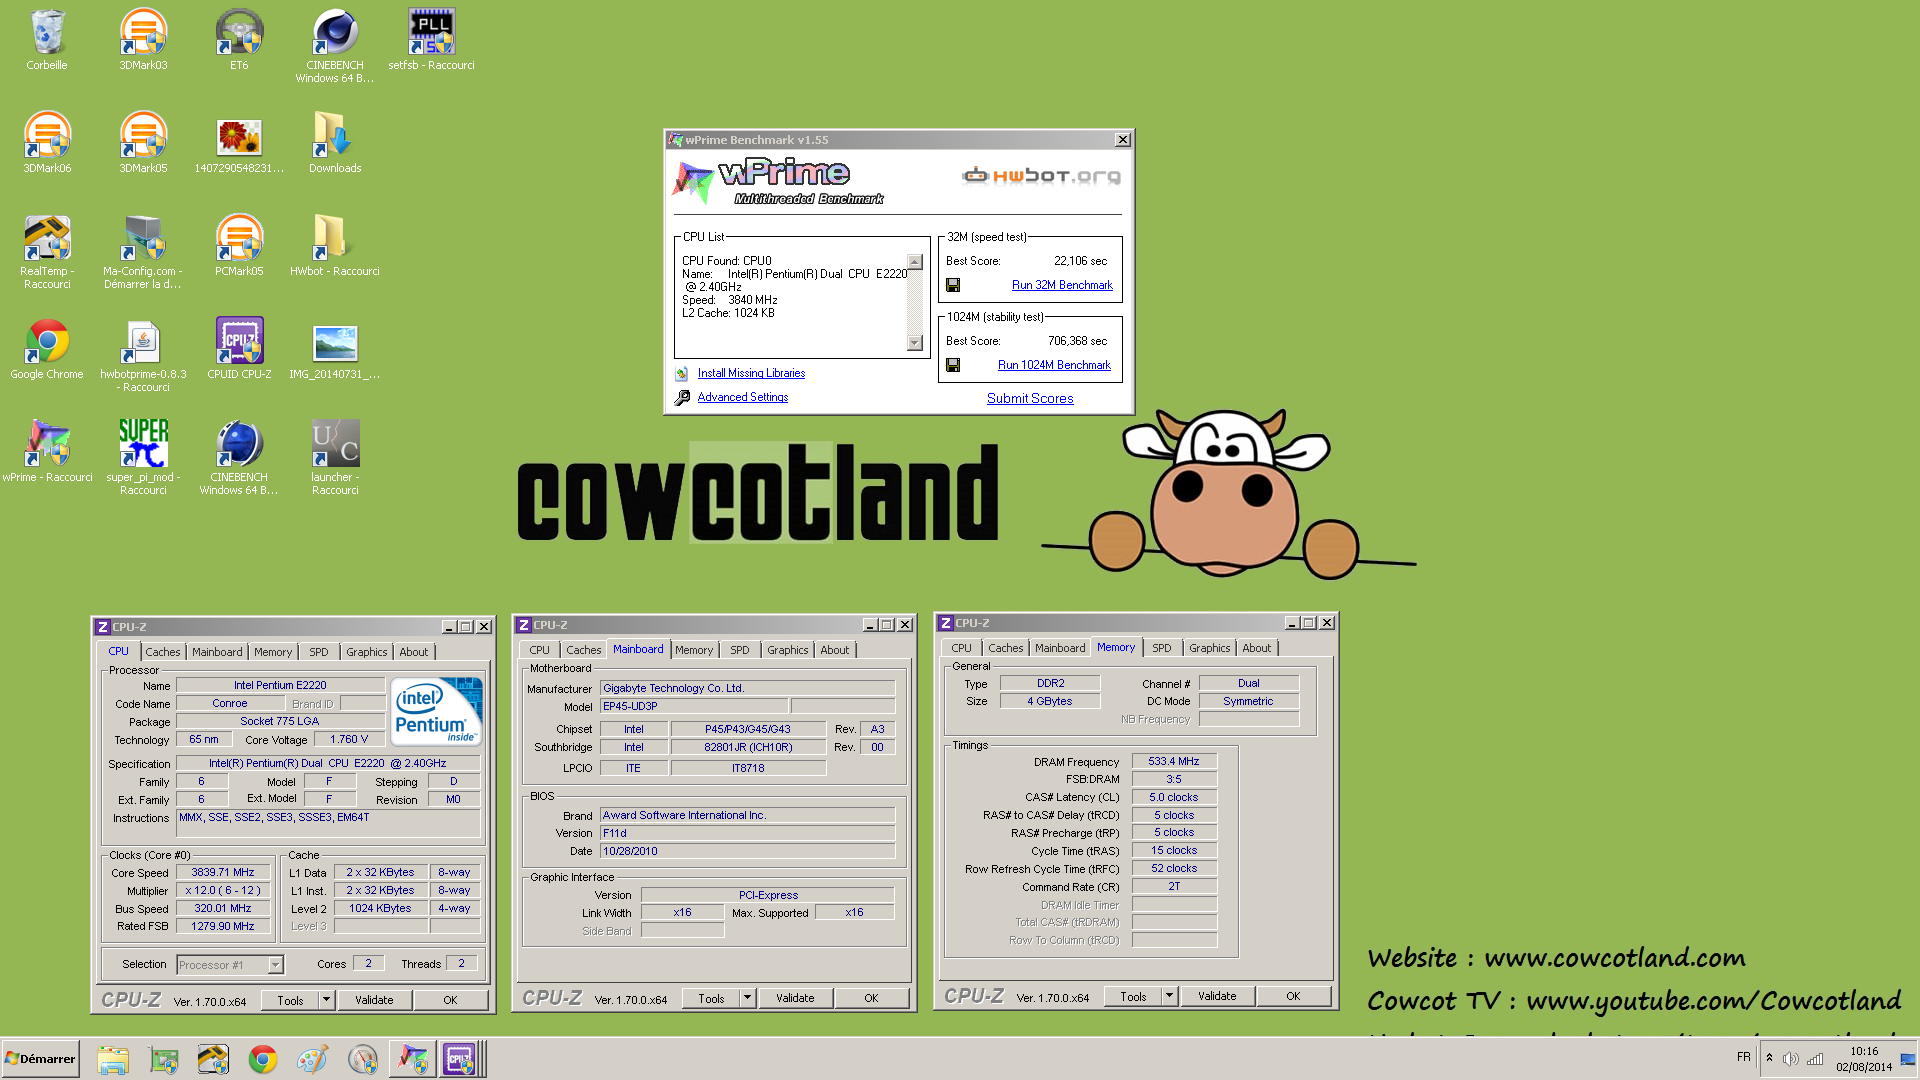The width and height of the screenshot is (1920, 1080).
Task: Open Tools dropdown arrow in CPU-Z Memory window
Action: 1169,996
